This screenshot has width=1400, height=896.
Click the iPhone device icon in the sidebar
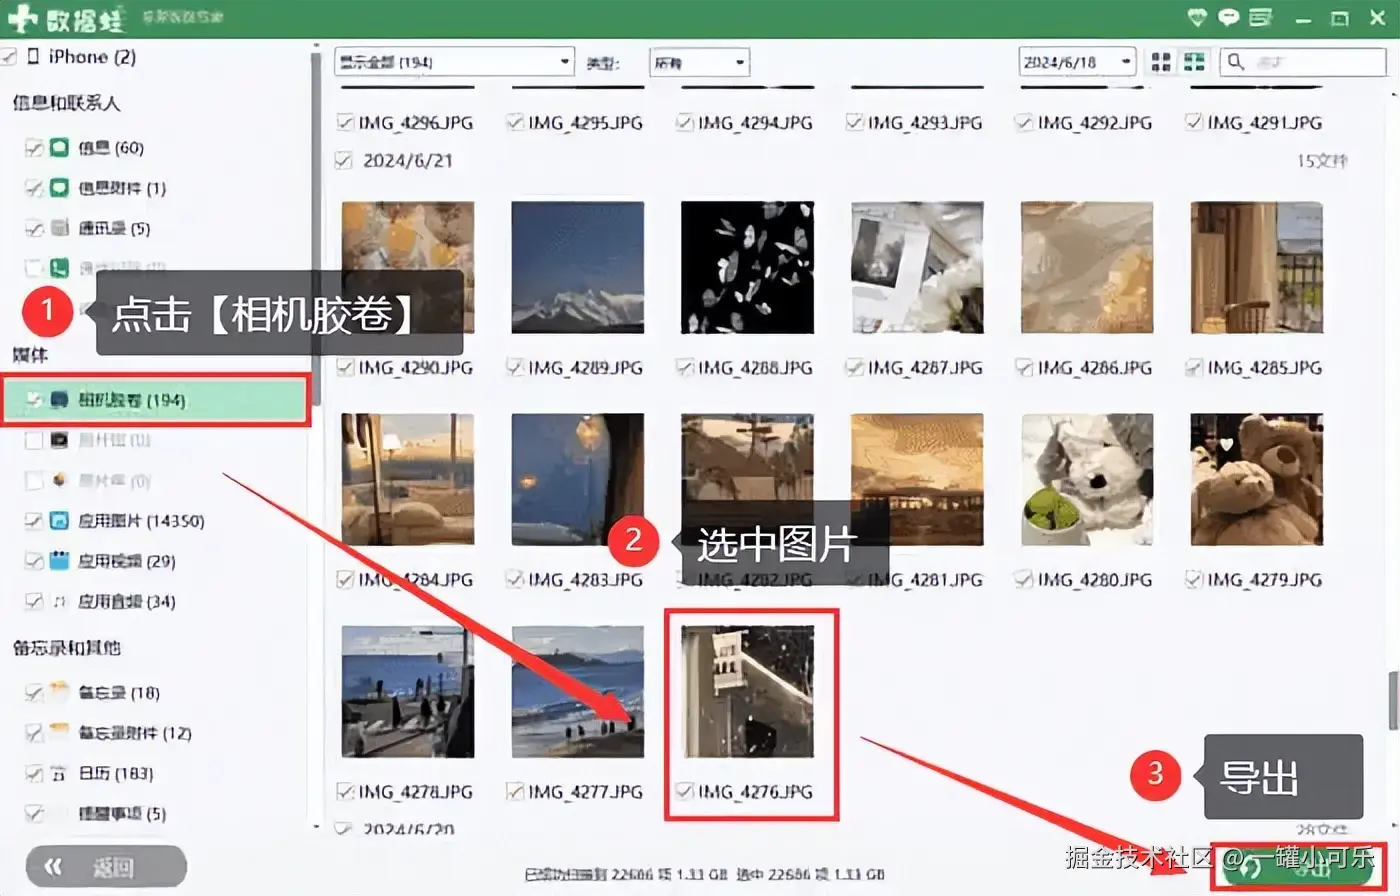[x=34, y=56]
